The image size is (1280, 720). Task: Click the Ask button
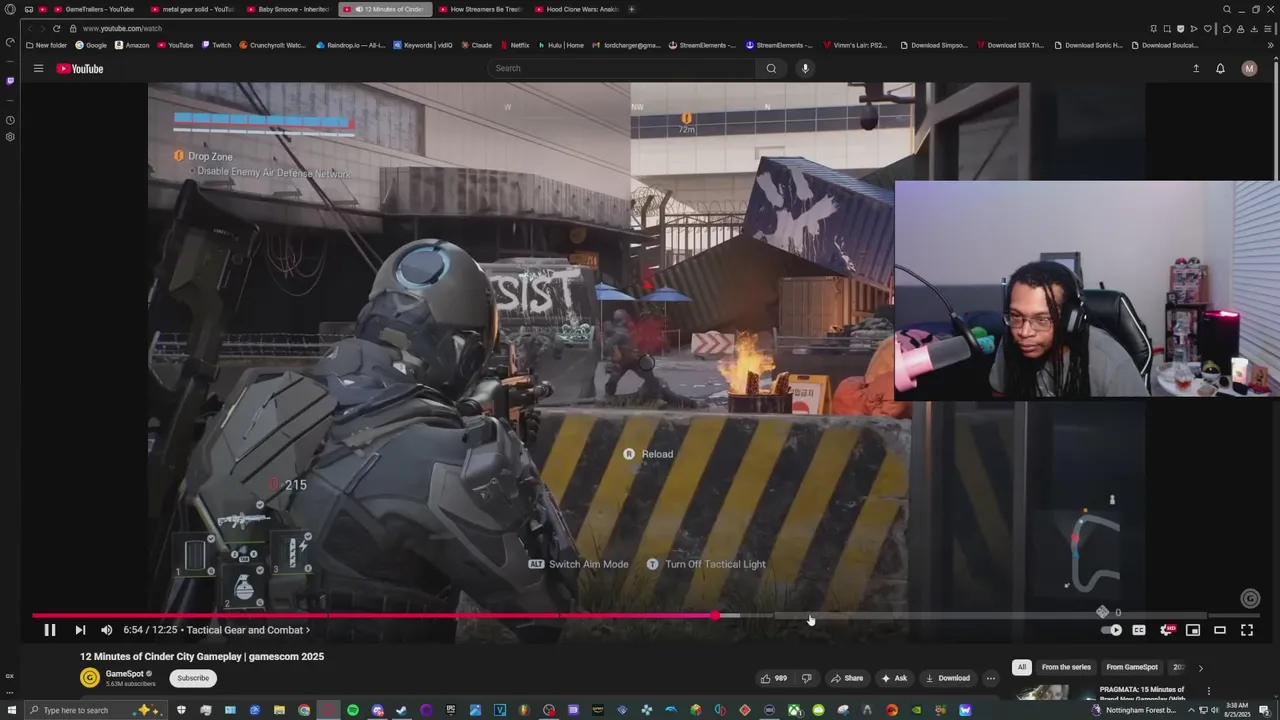[x=894, y=678]
